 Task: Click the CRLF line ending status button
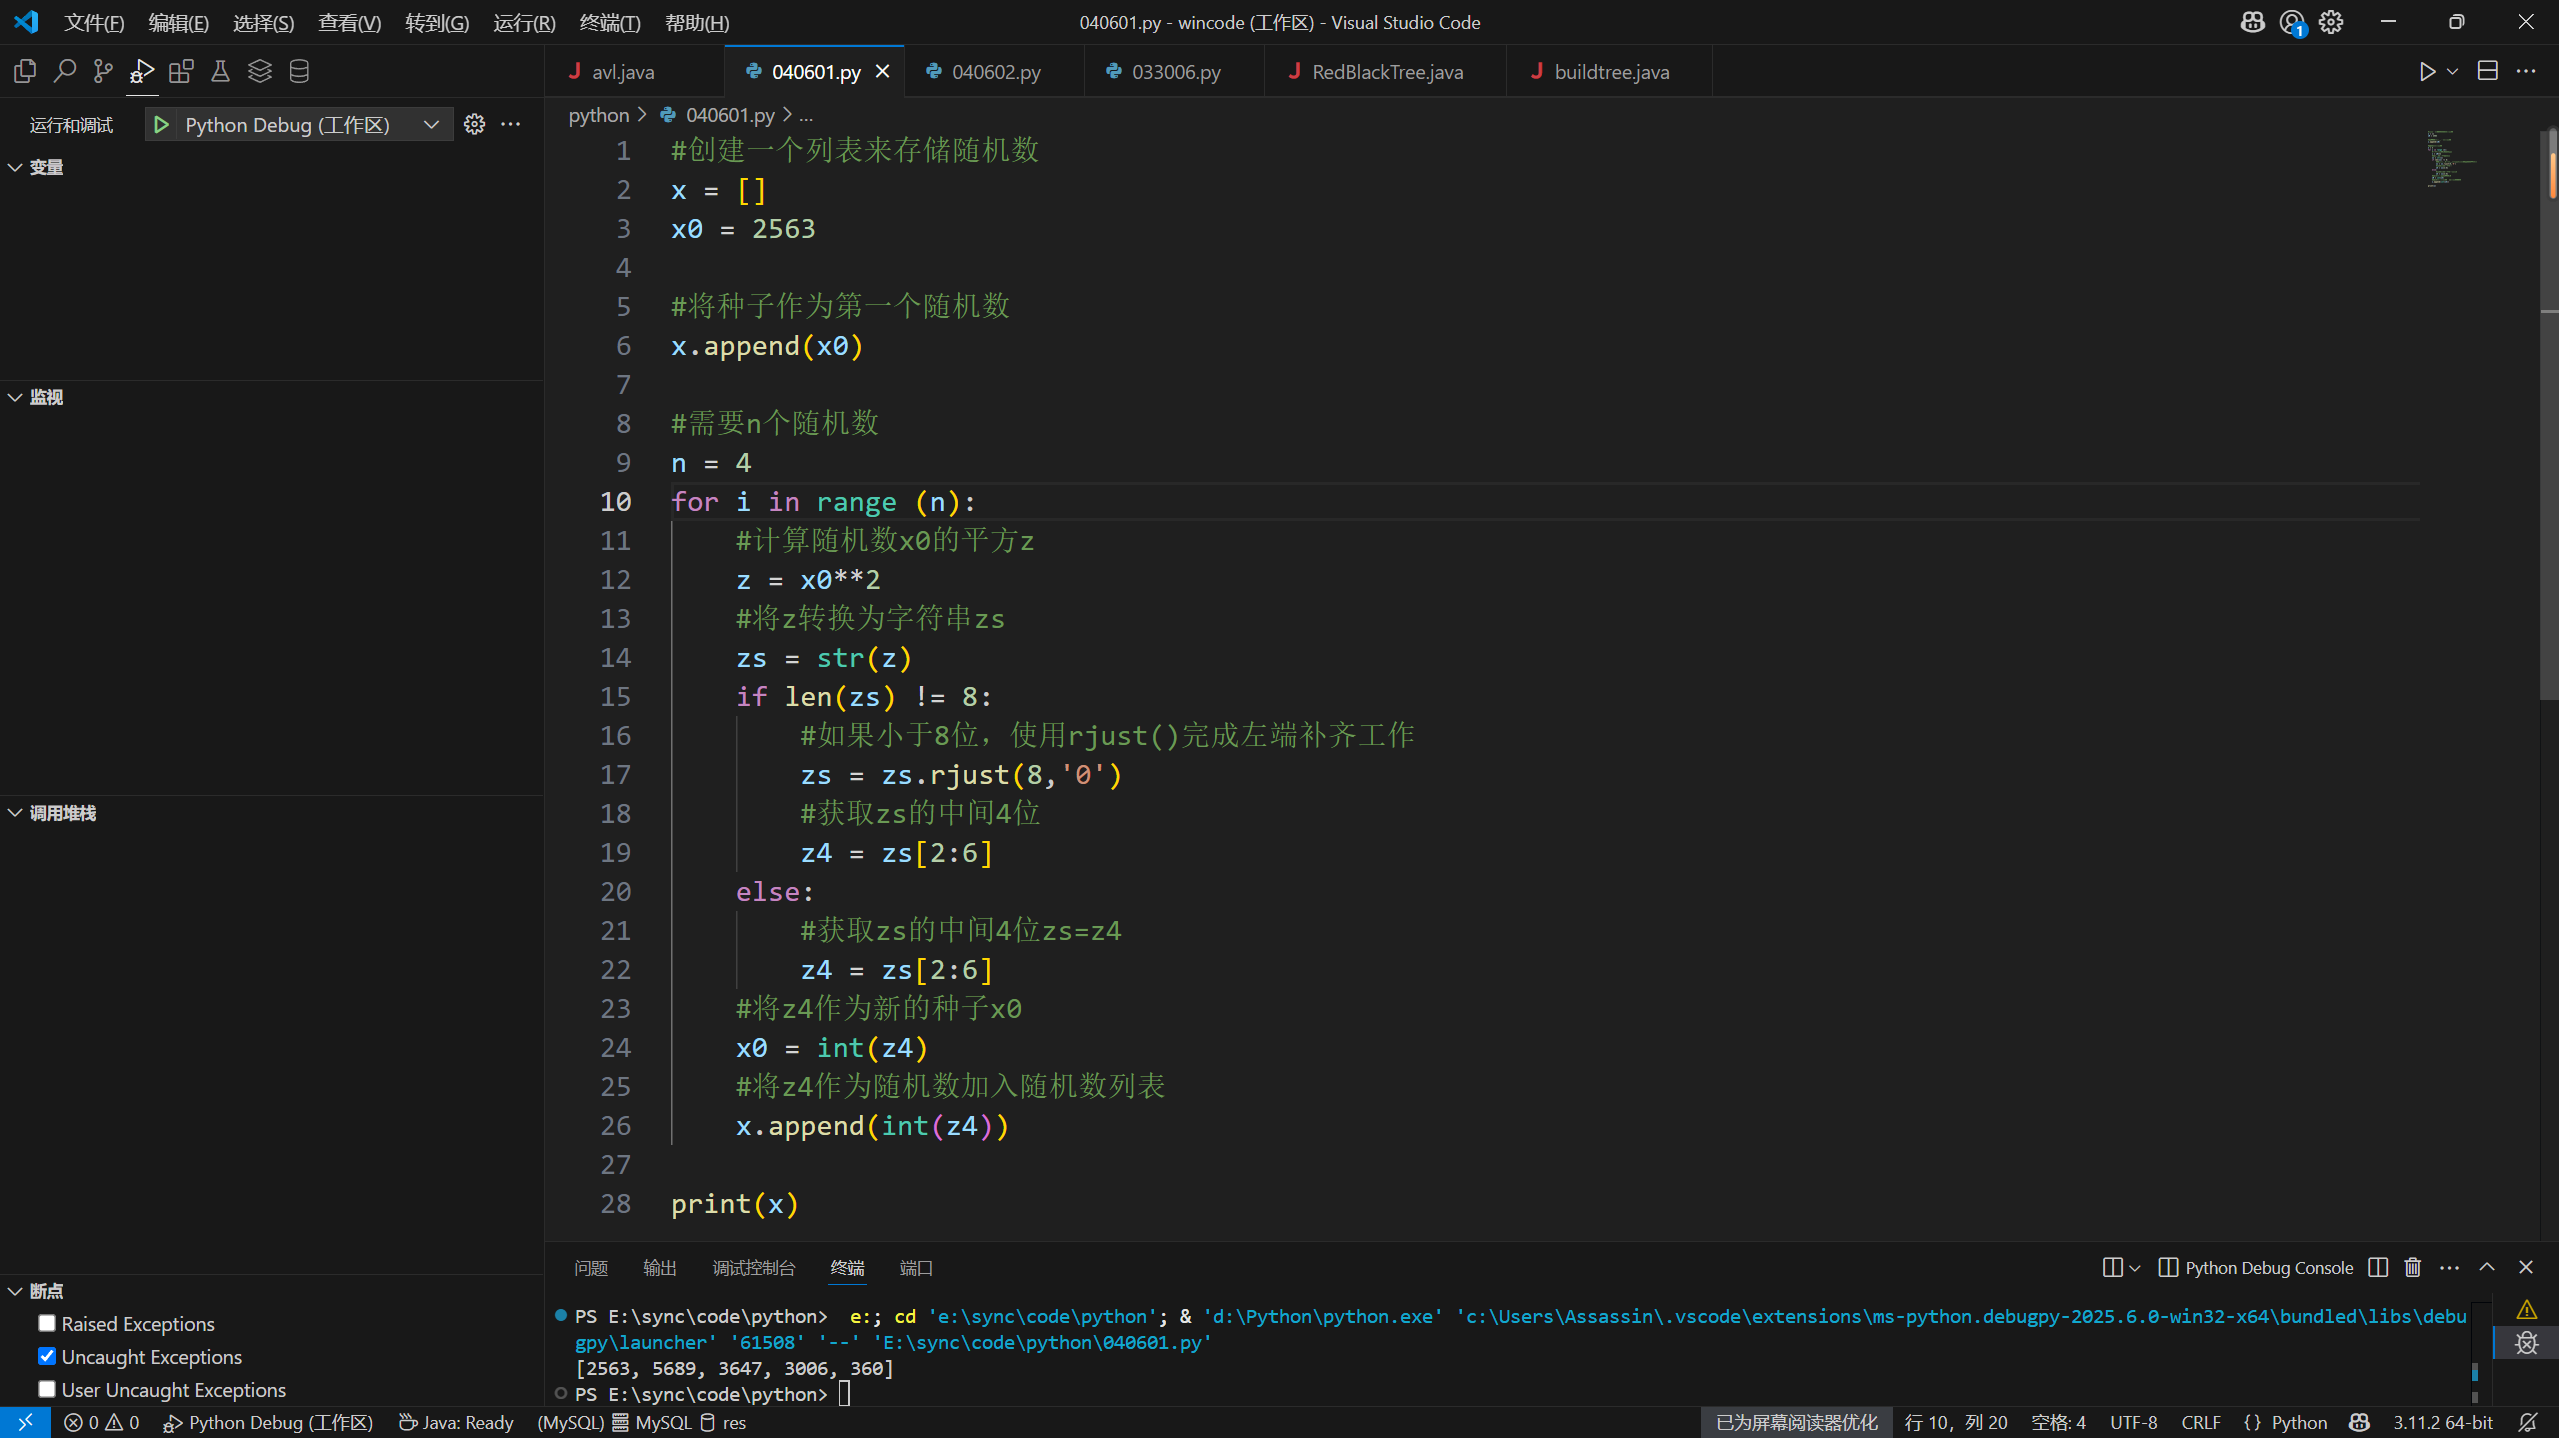(x=2200, y=1422)
